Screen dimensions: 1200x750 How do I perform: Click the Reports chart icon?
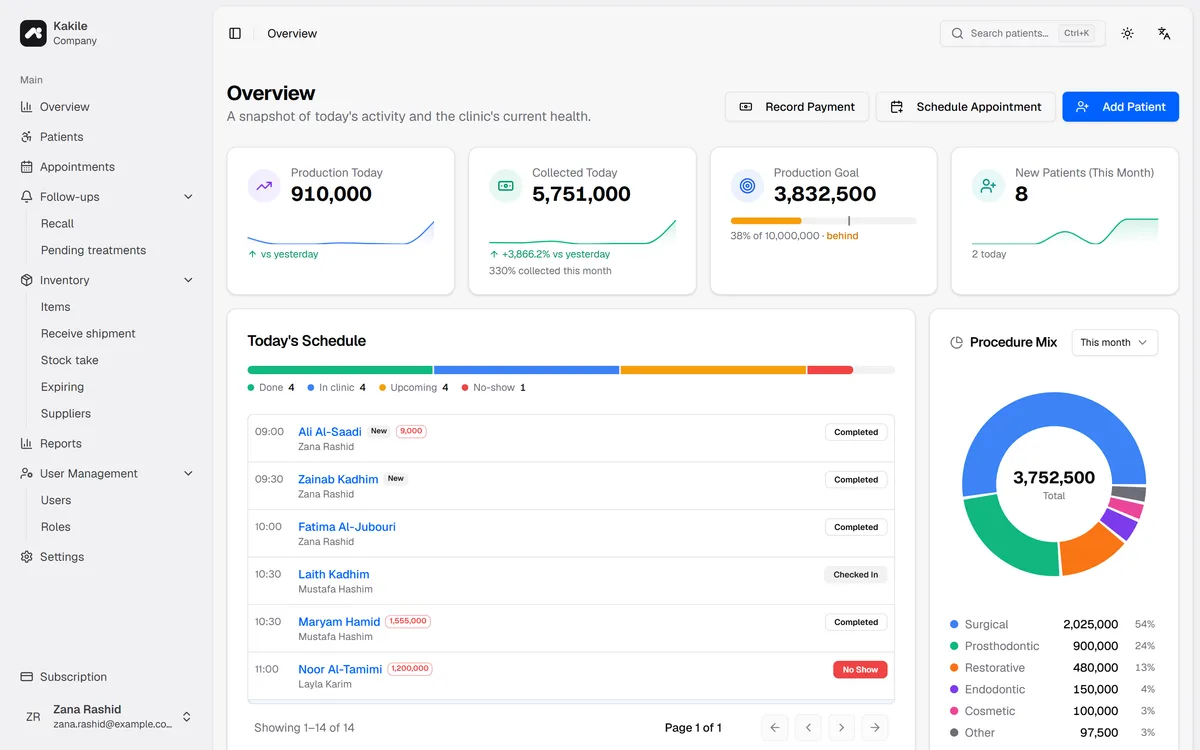27,444
